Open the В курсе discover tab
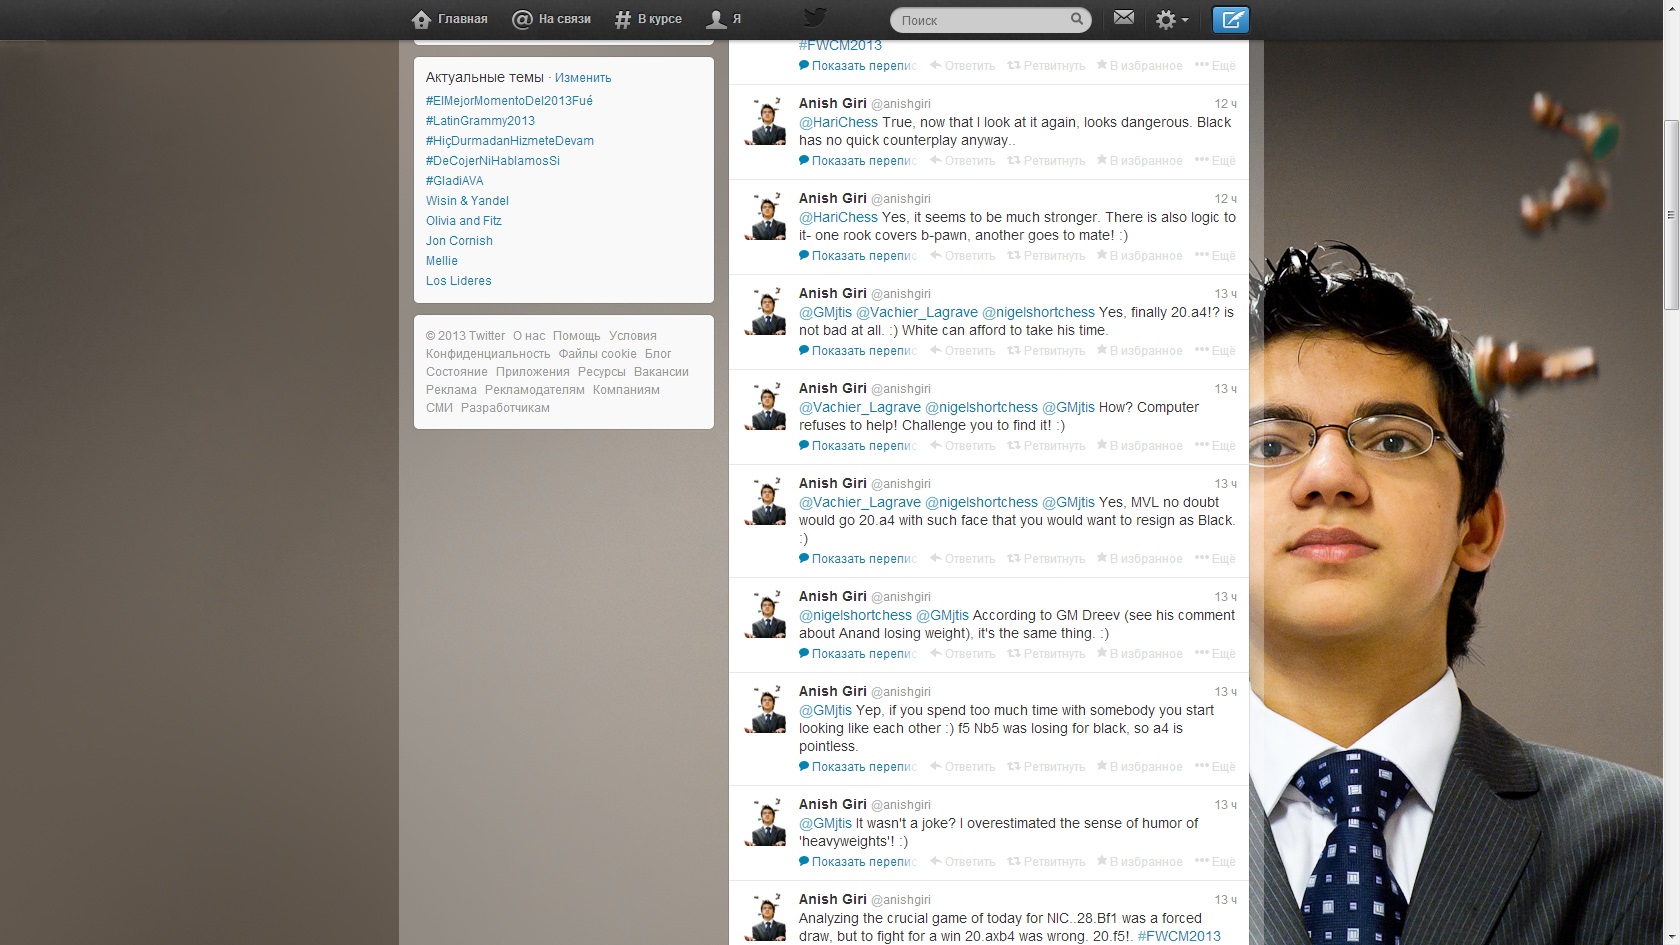The height and width of the screenshot is (945, 1680). [x=648, y=19]
